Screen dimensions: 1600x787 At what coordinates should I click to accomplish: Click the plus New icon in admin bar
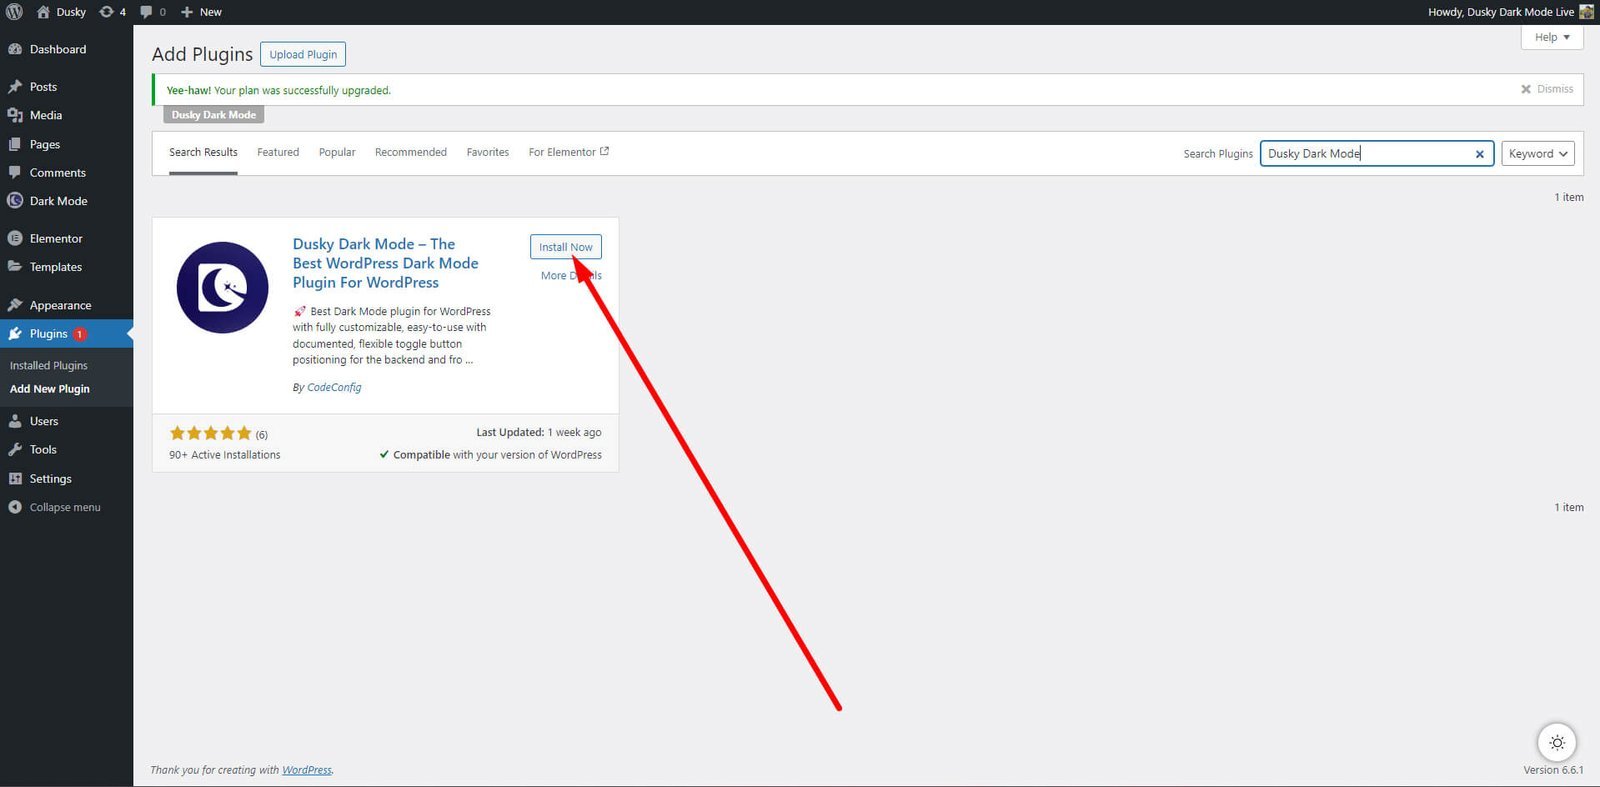click(187, 12)
